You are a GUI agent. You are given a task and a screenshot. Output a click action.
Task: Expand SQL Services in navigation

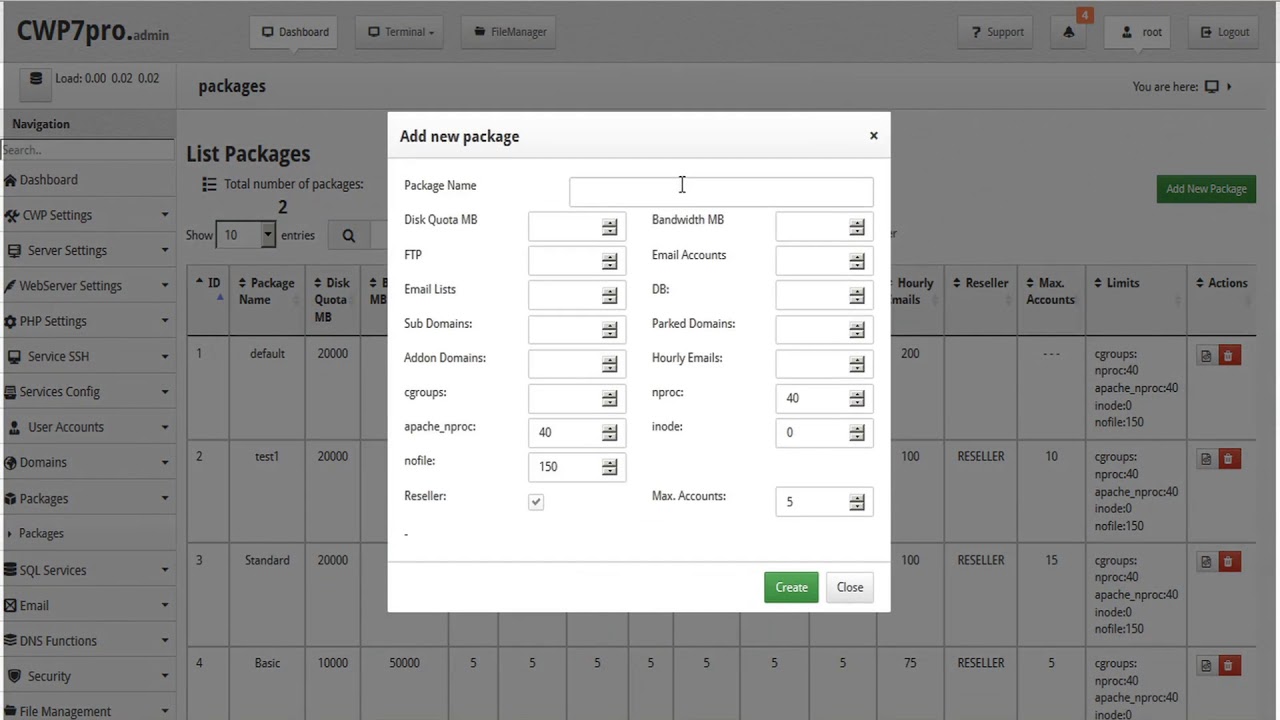(87, 570)
